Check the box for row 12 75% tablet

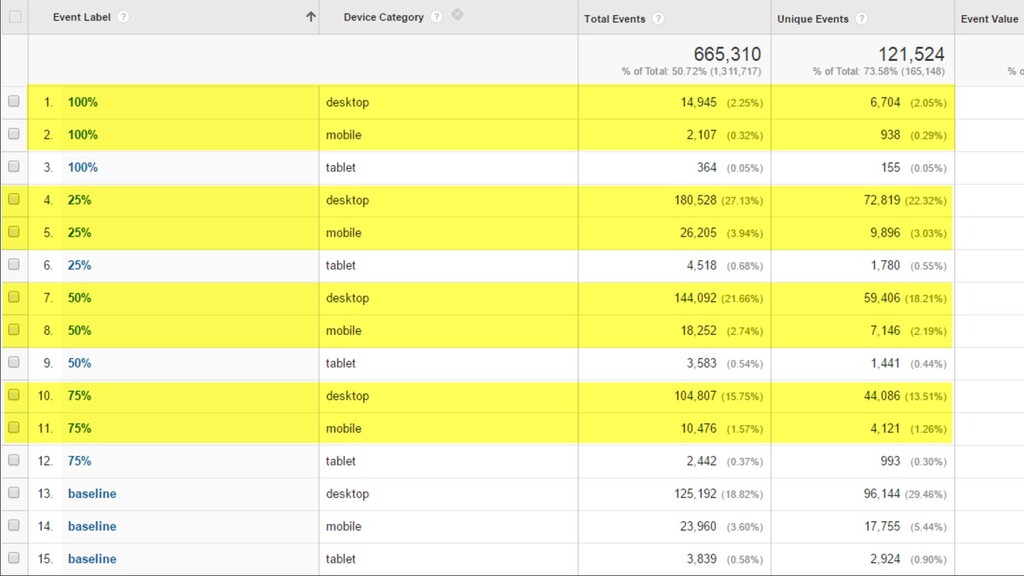[x=14, y=460]
